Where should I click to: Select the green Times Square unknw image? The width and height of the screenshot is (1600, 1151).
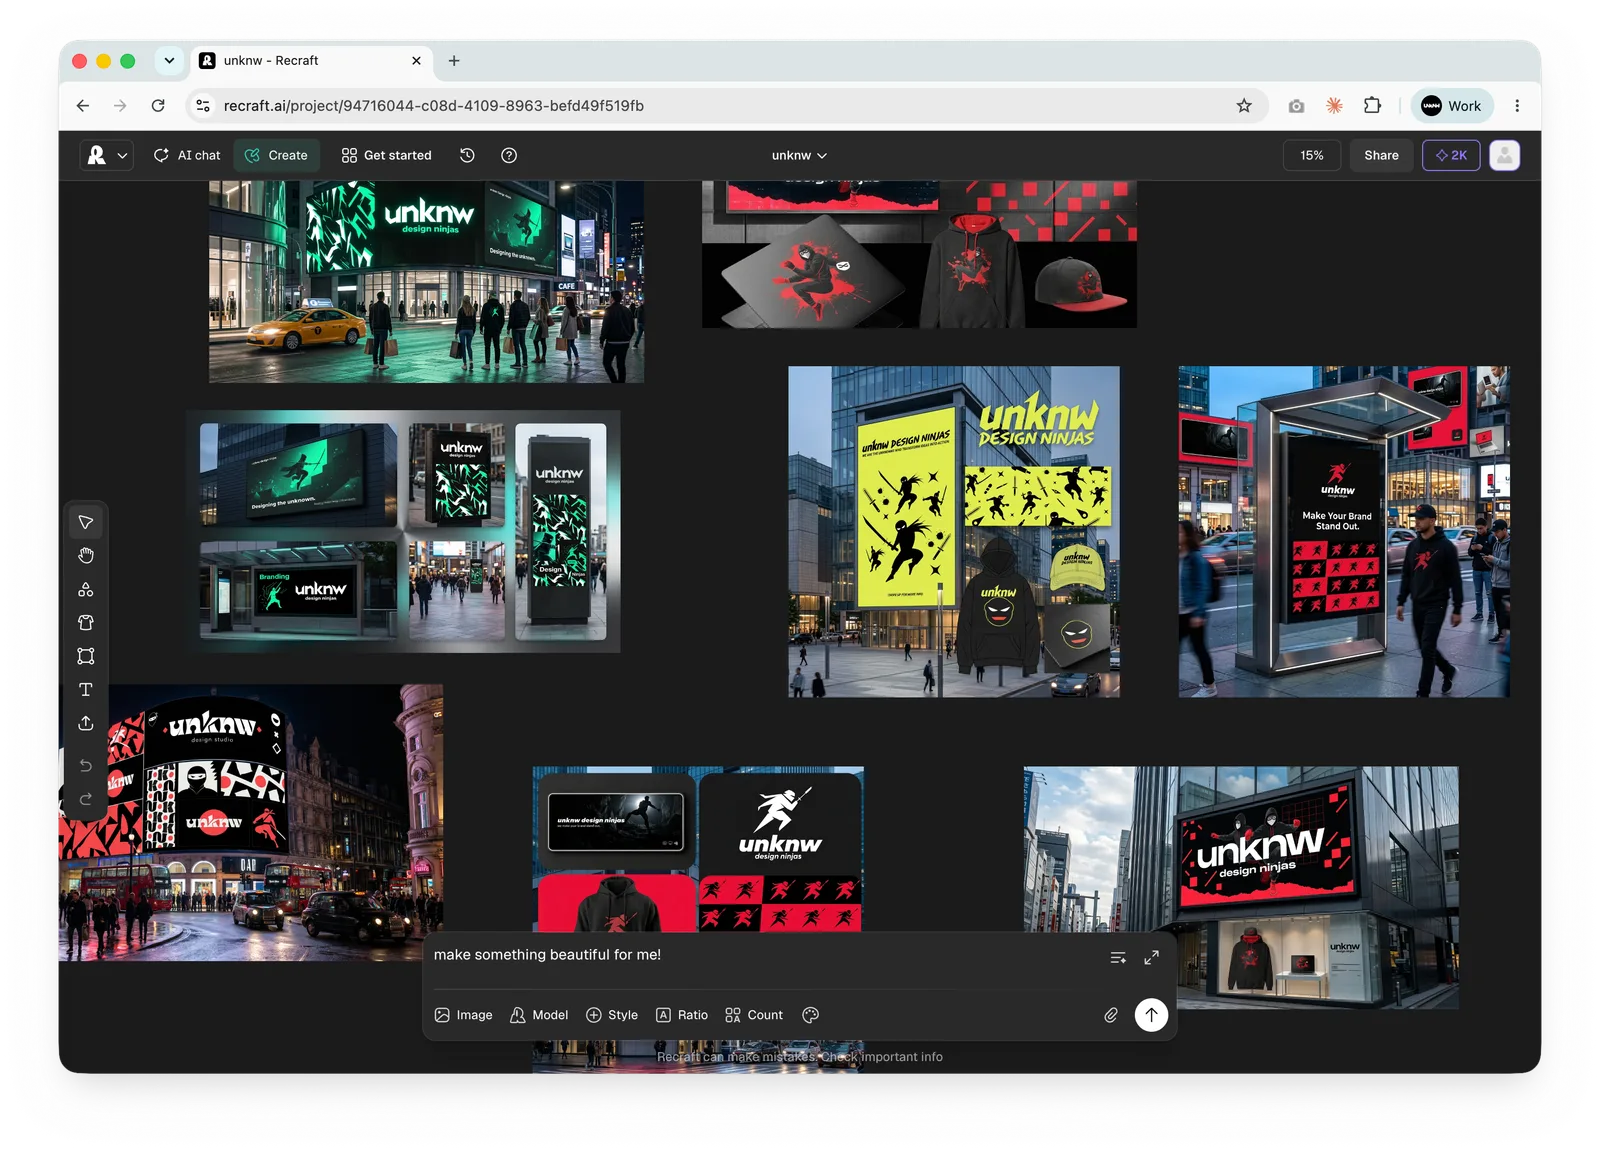click(x=426, y=282)
